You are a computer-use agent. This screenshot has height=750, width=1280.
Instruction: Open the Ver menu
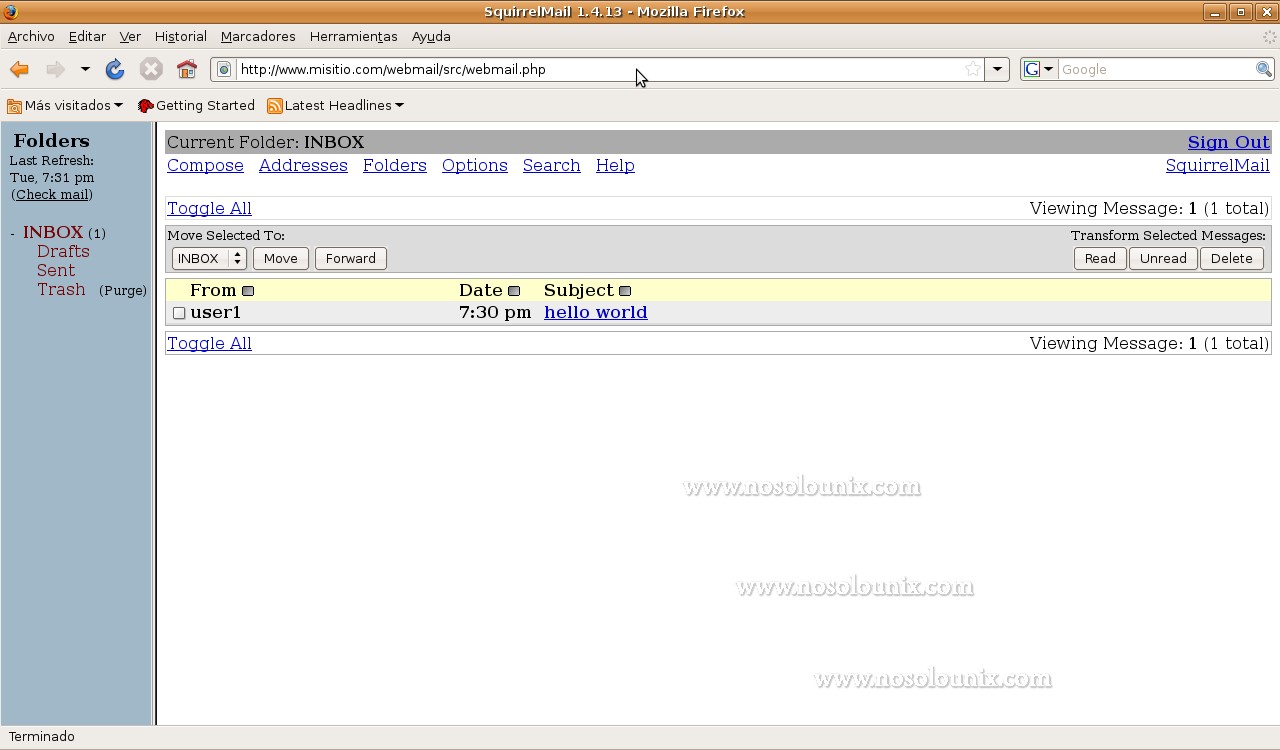click(130, 36)
